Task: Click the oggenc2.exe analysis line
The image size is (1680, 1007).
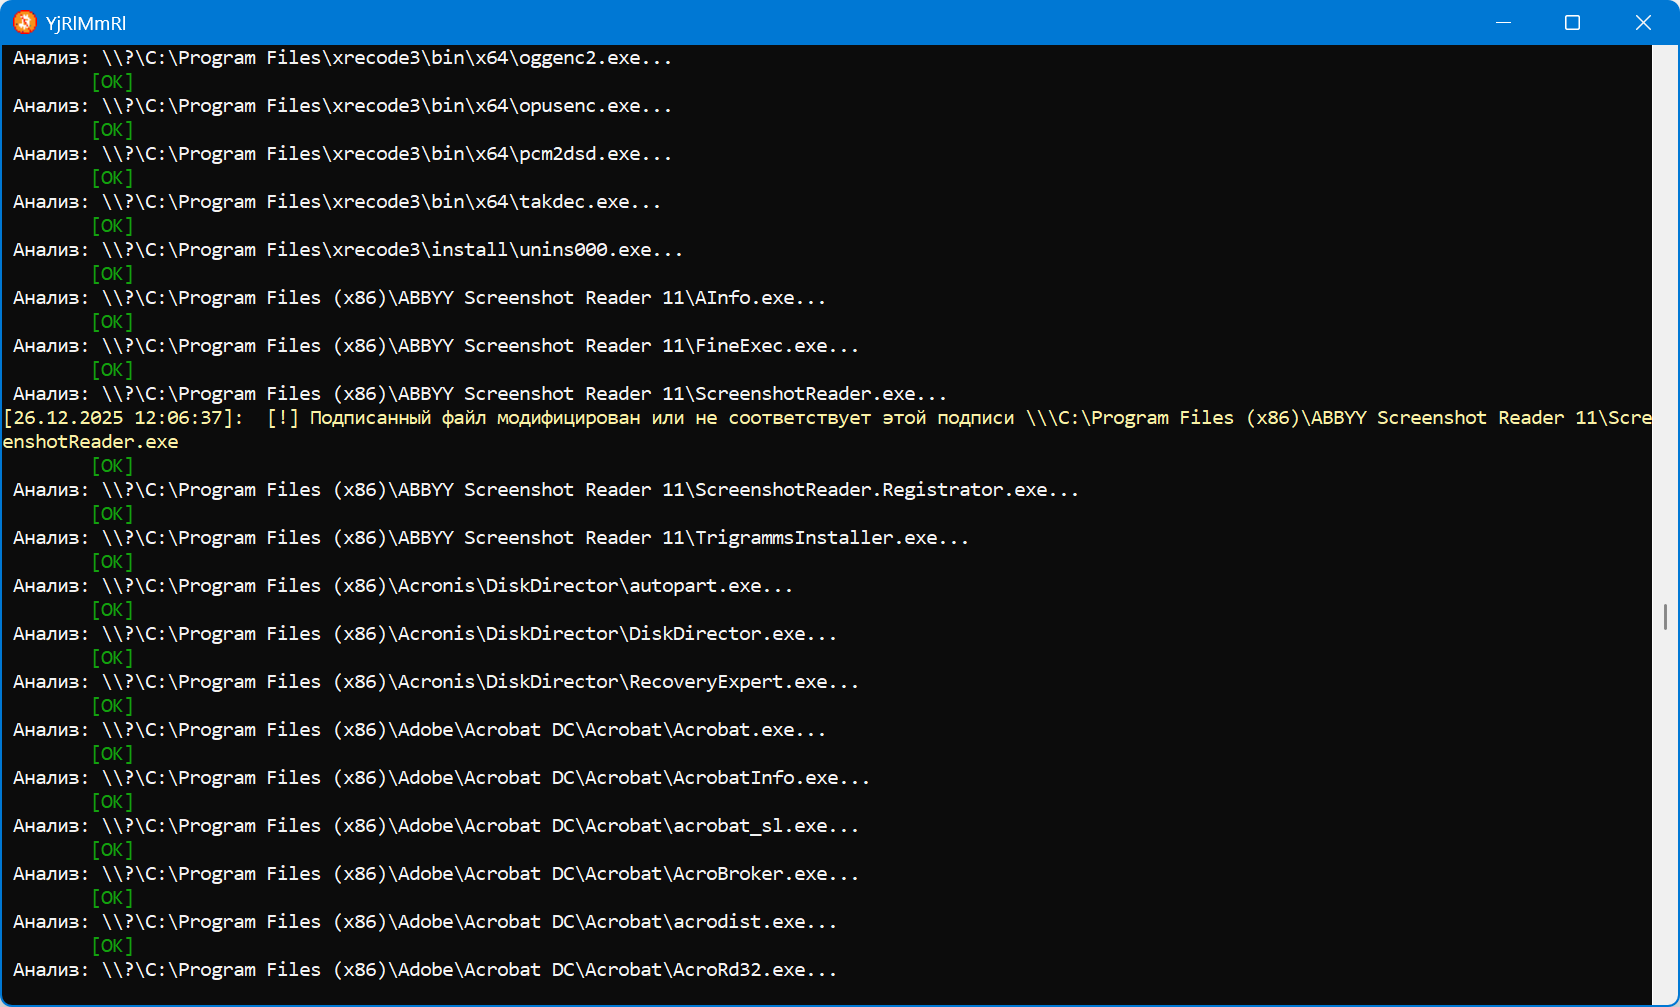Action: (x=342, y=58)
